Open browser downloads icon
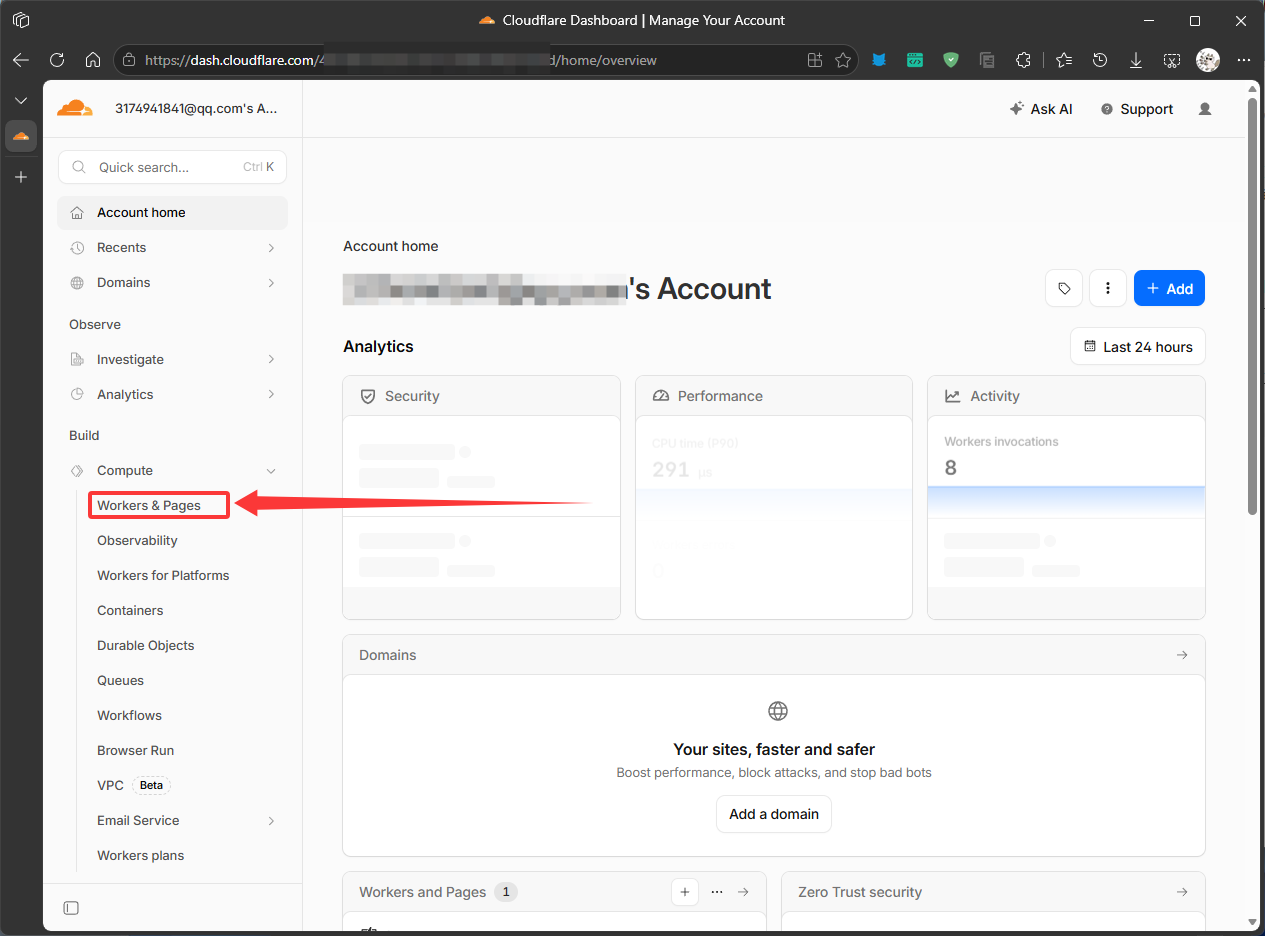Viewport: 1265px width, 936px height. click(x=1136, y=60)
